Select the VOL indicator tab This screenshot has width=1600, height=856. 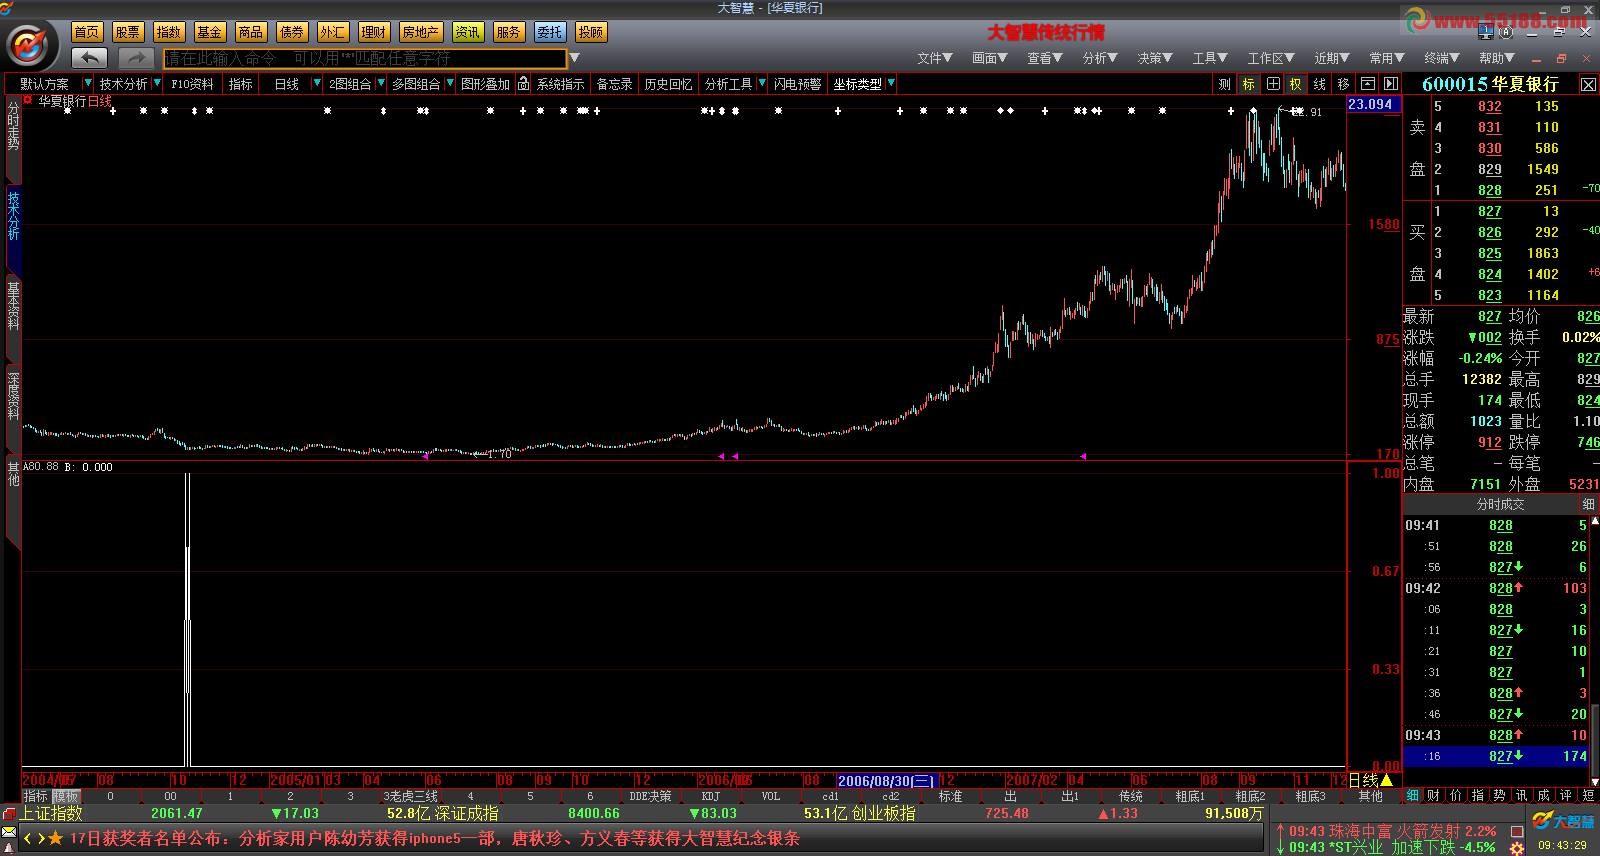[x=771, y=796]
